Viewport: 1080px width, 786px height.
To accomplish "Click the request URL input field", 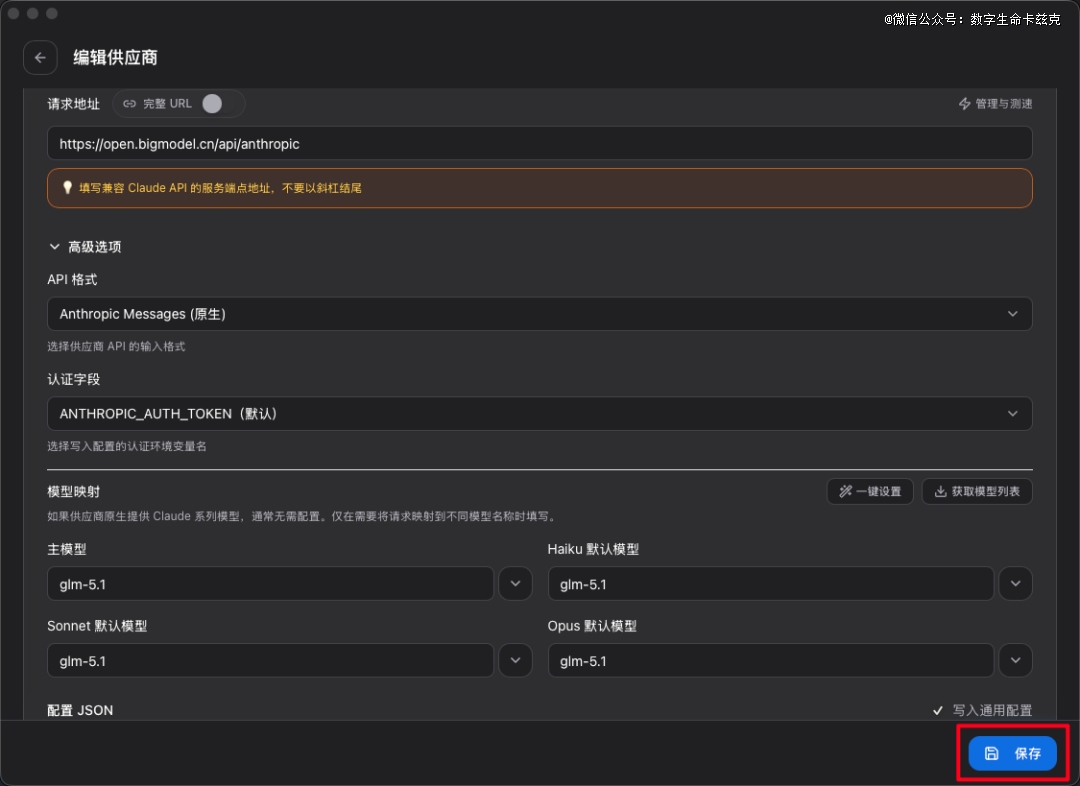I will [x=539, y=144].
